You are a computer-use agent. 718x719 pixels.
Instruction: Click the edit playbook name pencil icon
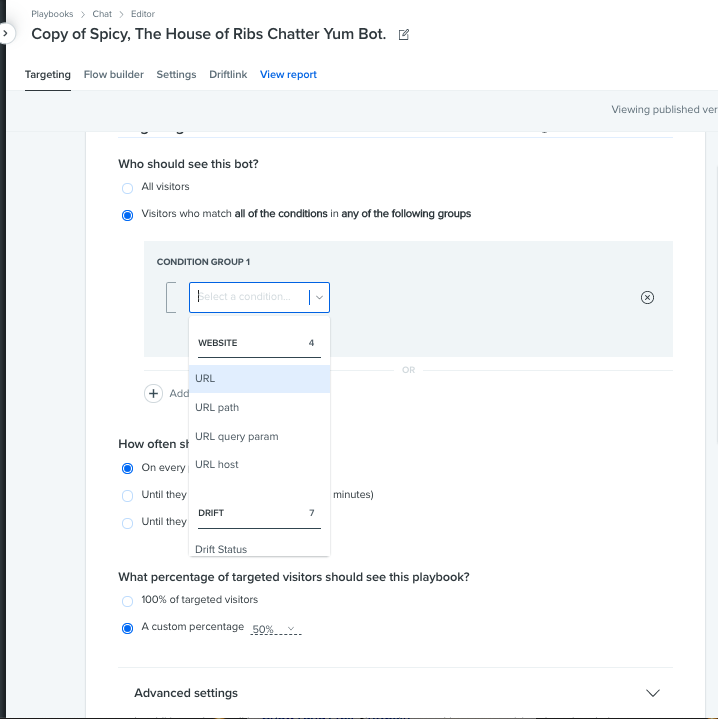403,34
